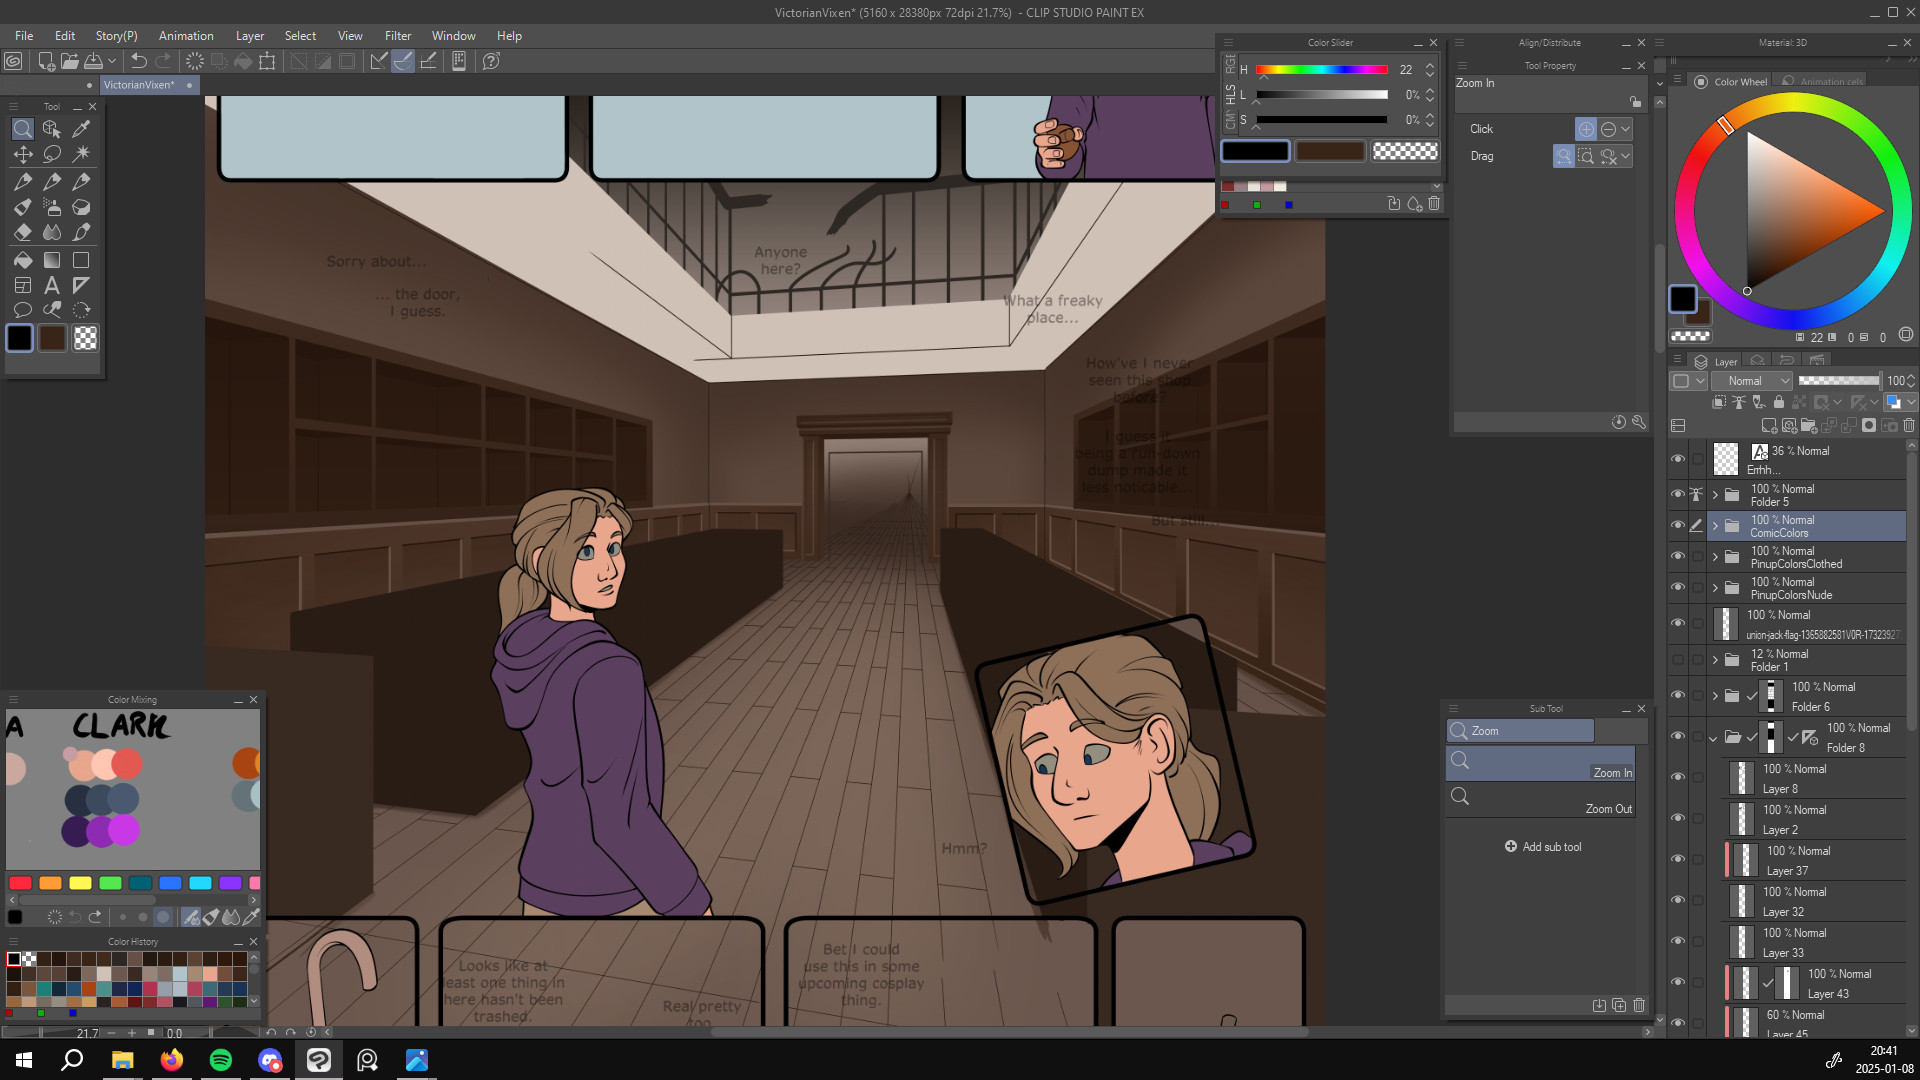Select the transparent color swatch in Tool palette
Image resolution: width=1920 pixels, height=1080 pixels.
[86, 338]
